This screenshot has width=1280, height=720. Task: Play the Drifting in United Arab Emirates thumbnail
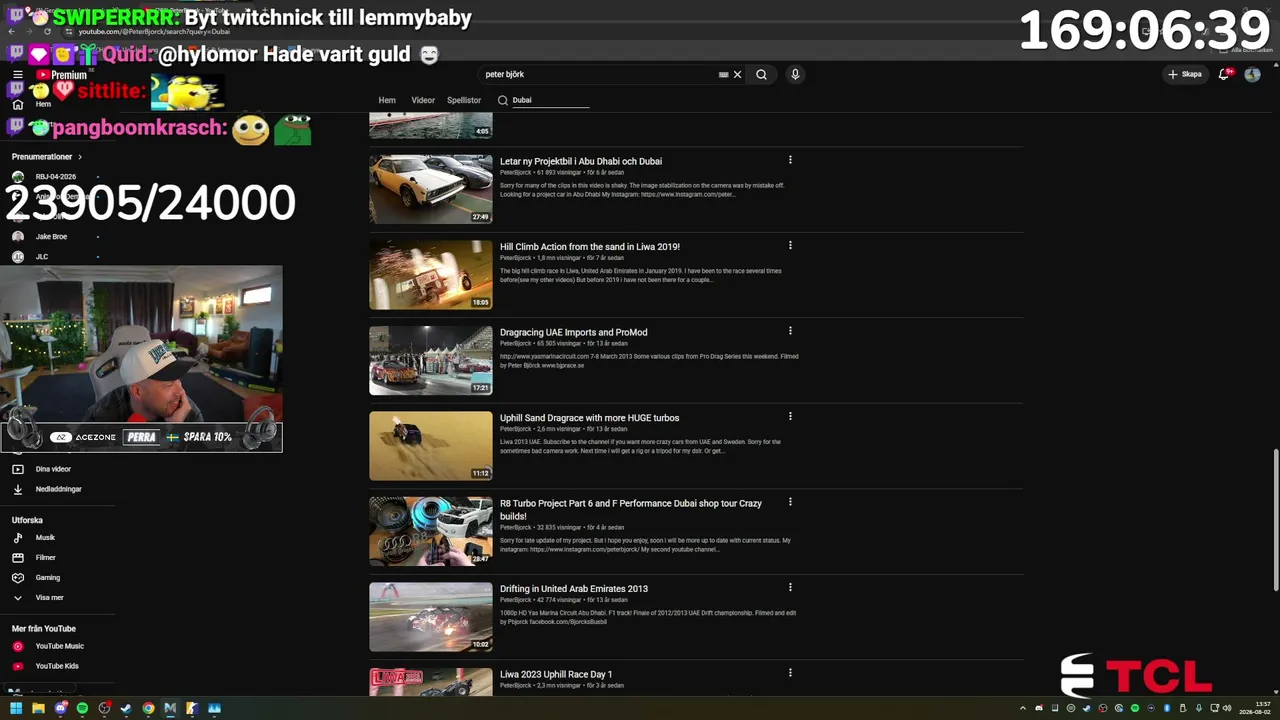pyautogui.click(x=431, y=617)
